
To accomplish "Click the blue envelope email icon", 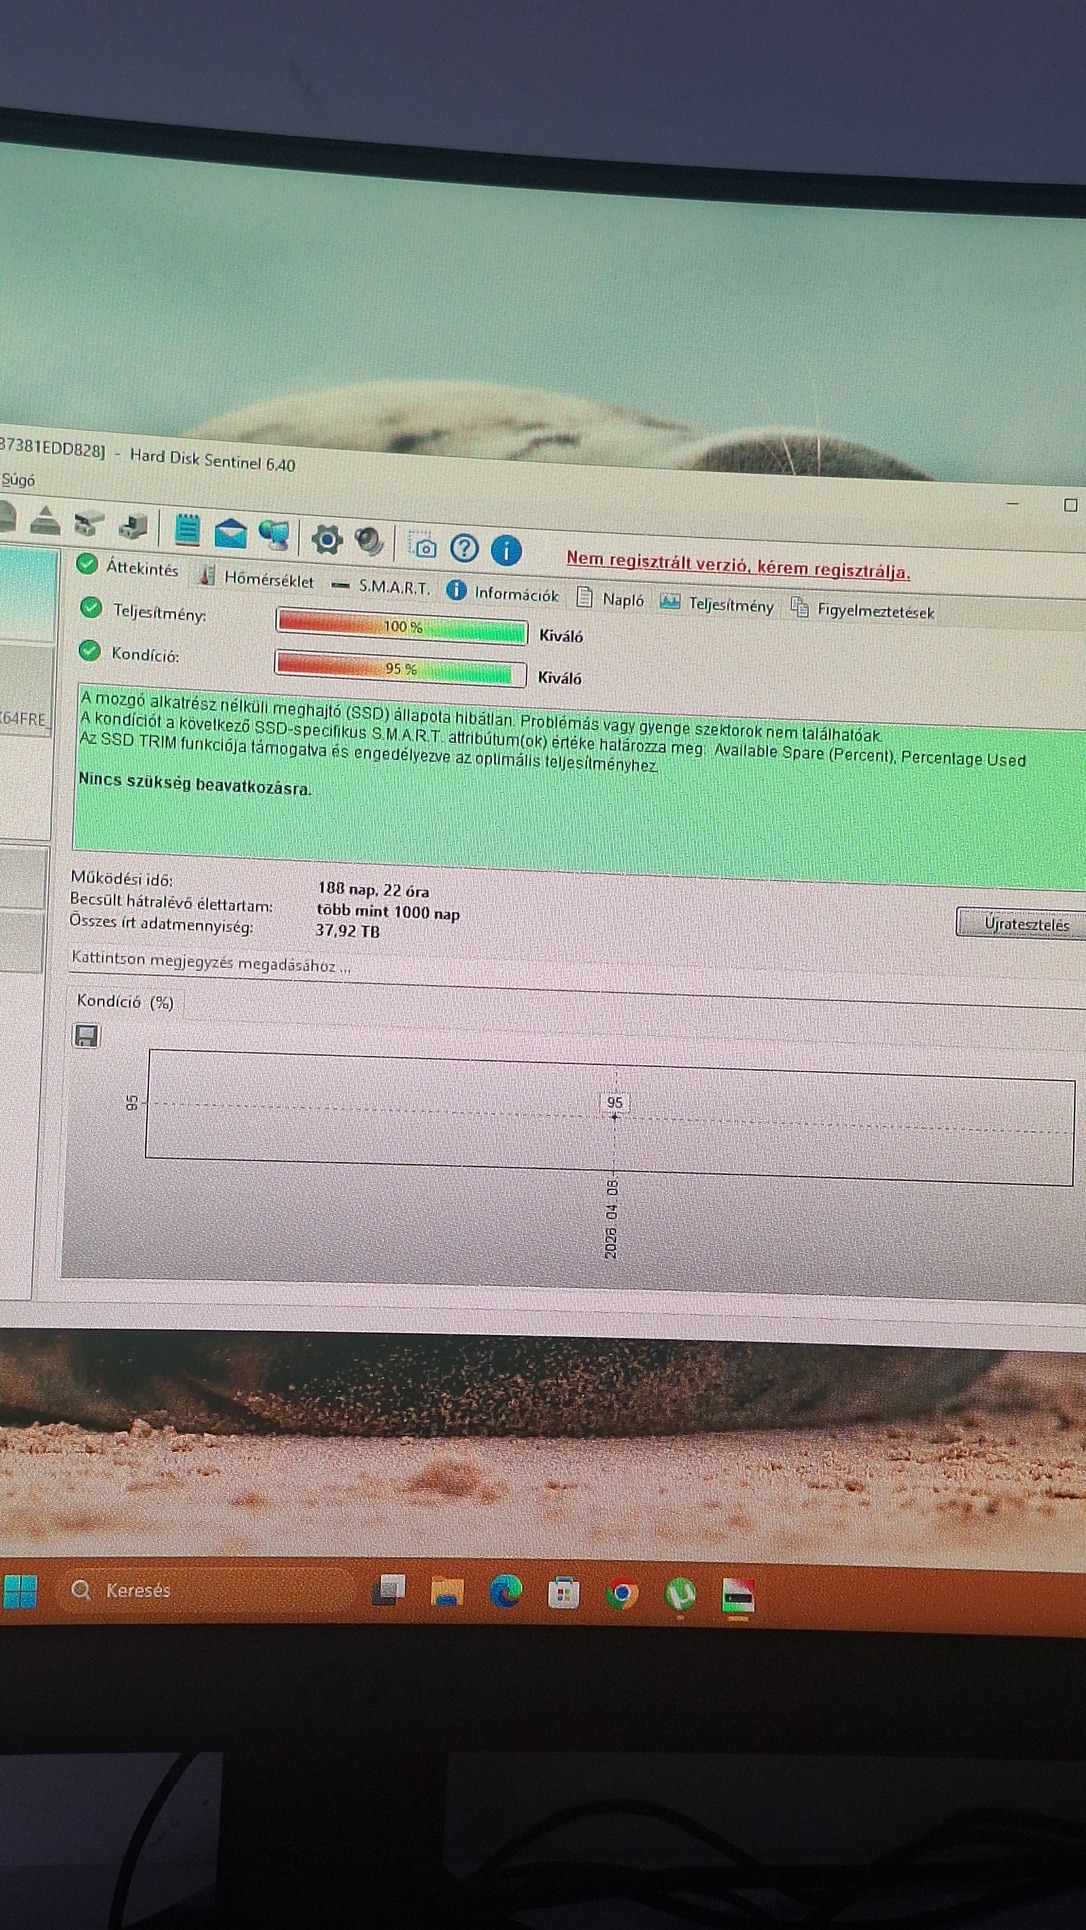I will (x=230, y=532).
